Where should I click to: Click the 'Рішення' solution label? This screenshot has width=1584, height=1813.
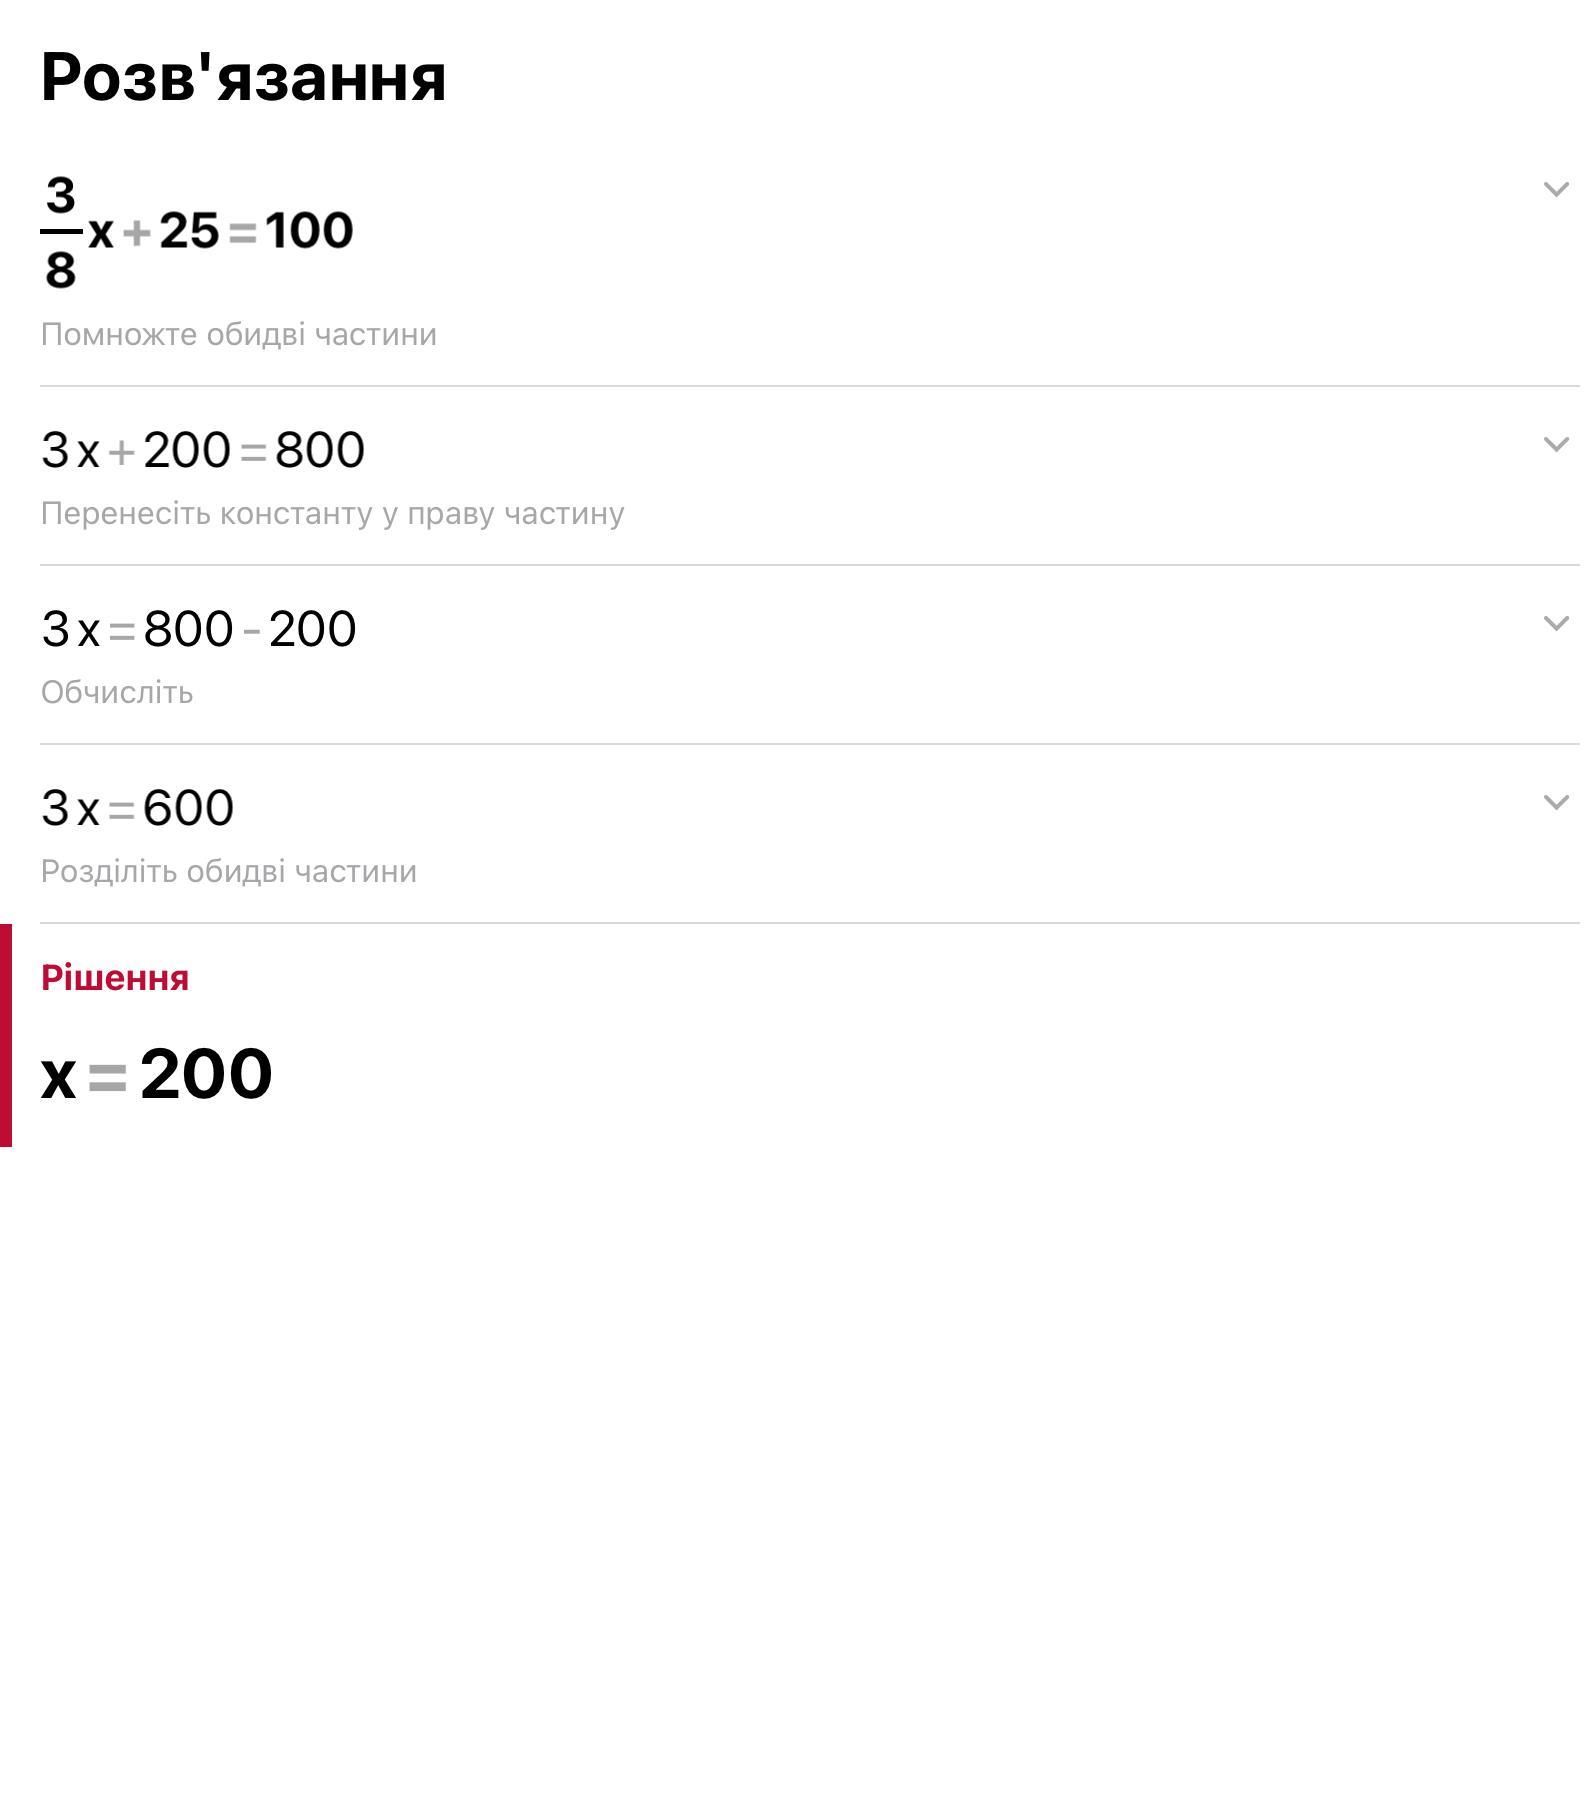tap(115, 977)
